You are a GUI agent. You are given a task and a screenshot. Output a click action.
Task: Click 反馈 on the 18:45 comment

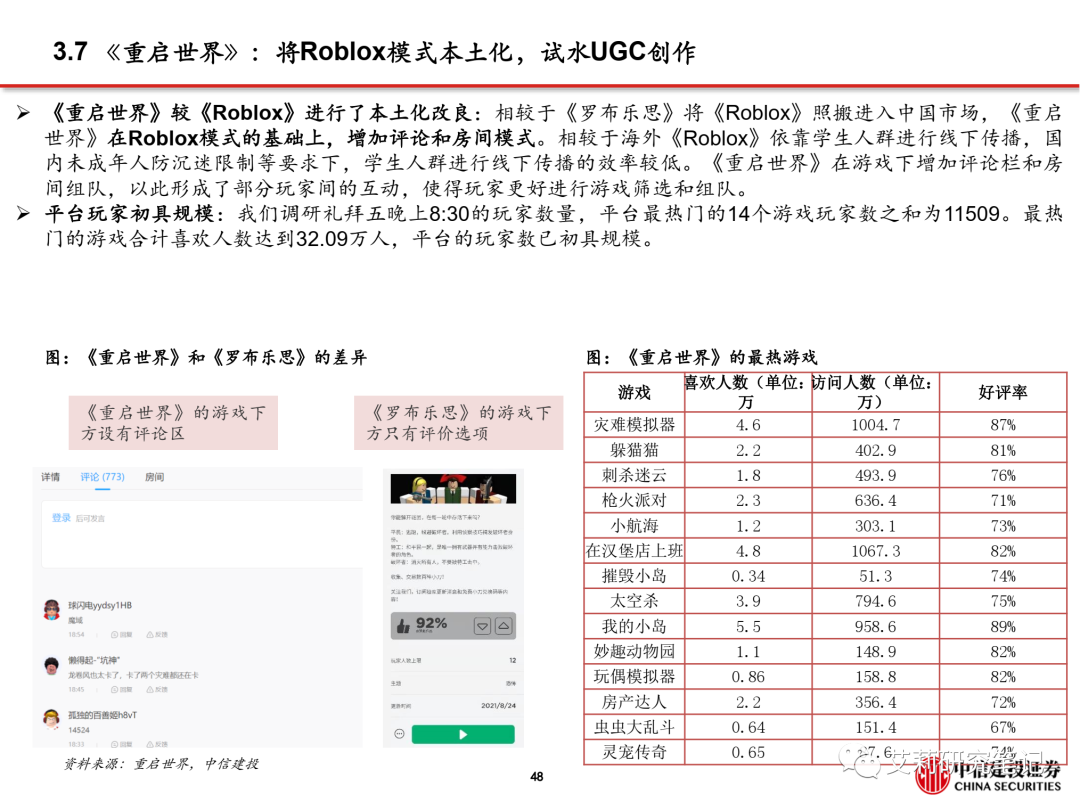coord(157,689)
